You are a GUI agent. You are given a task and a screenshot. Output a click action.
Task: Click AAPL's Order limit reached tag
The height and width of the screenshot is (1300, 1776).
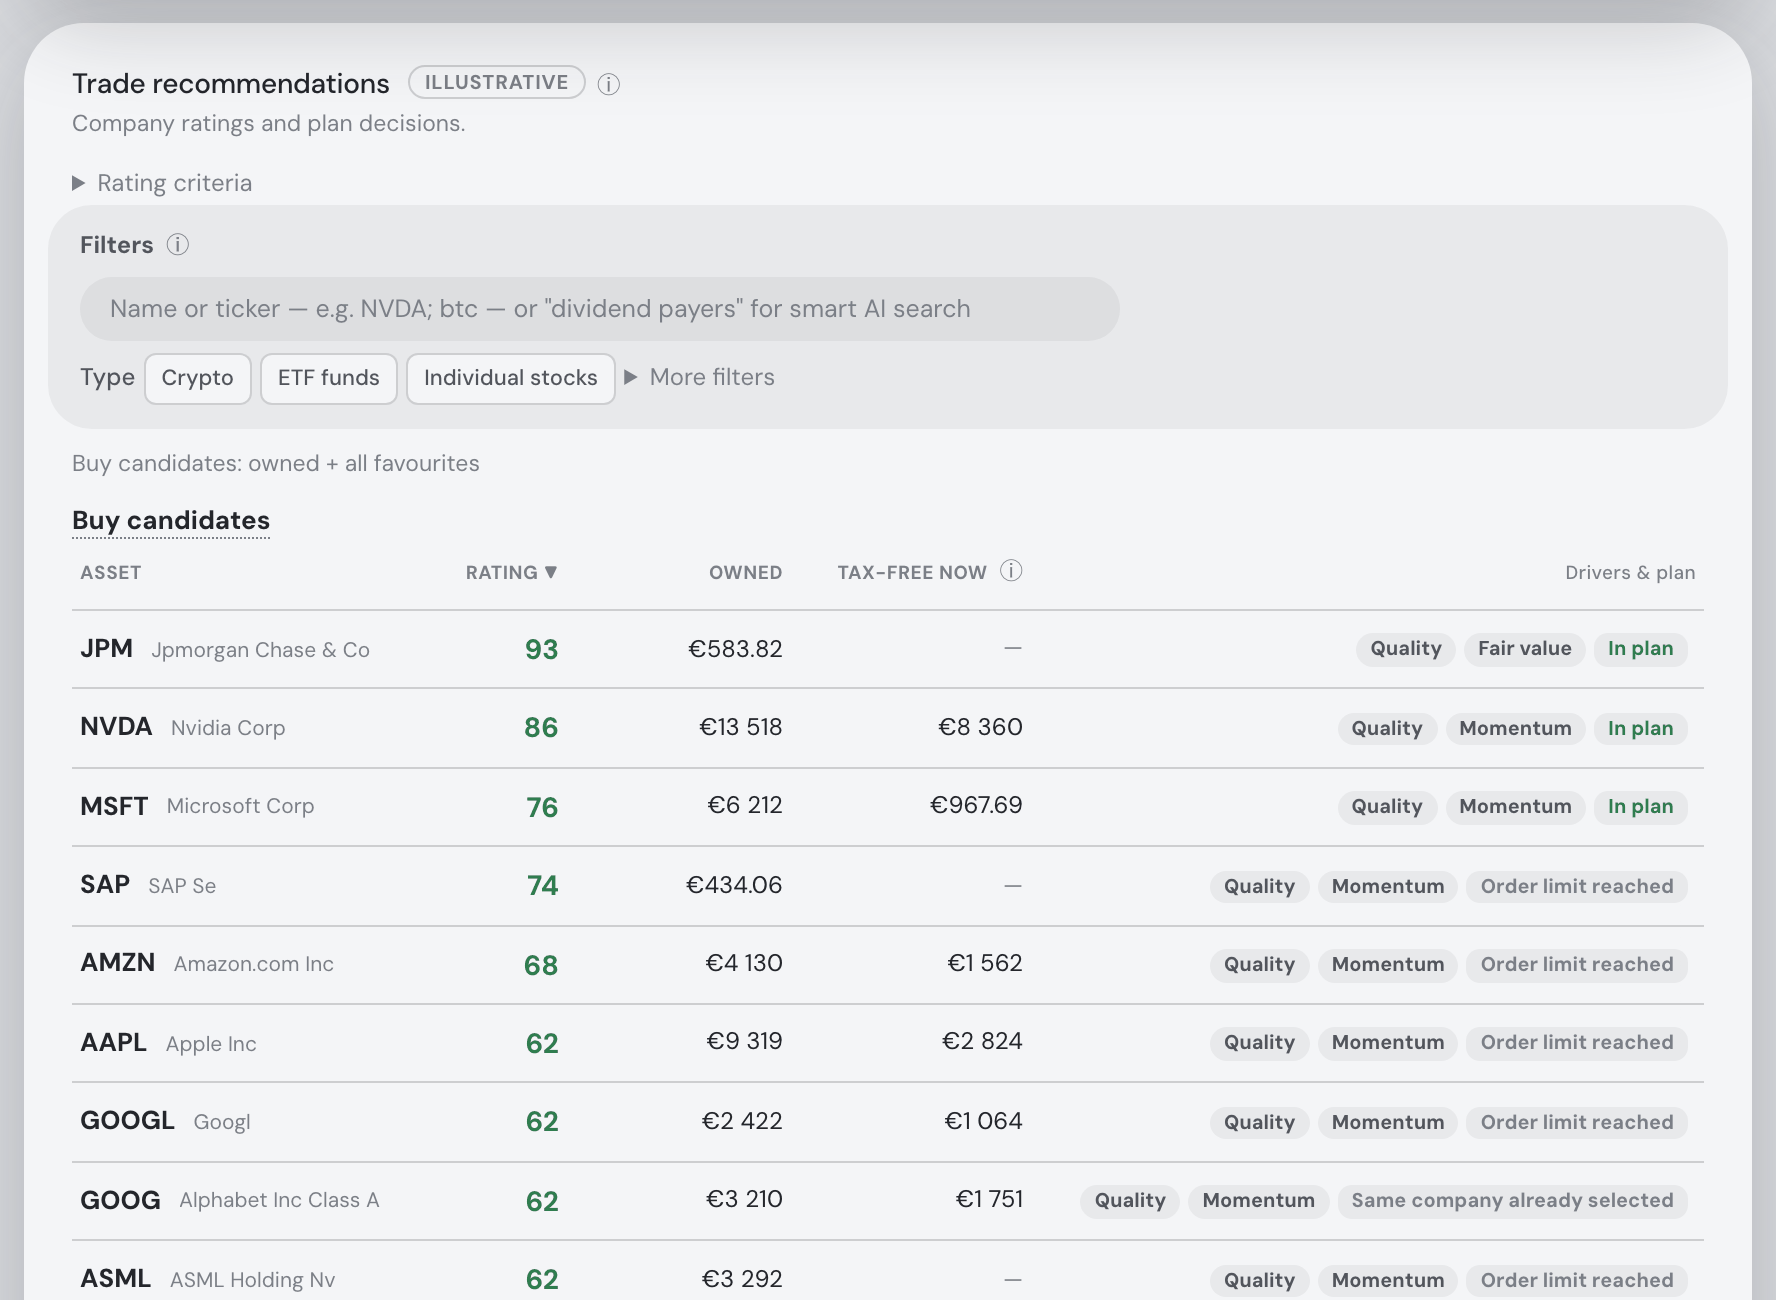coord(1577,1043)
